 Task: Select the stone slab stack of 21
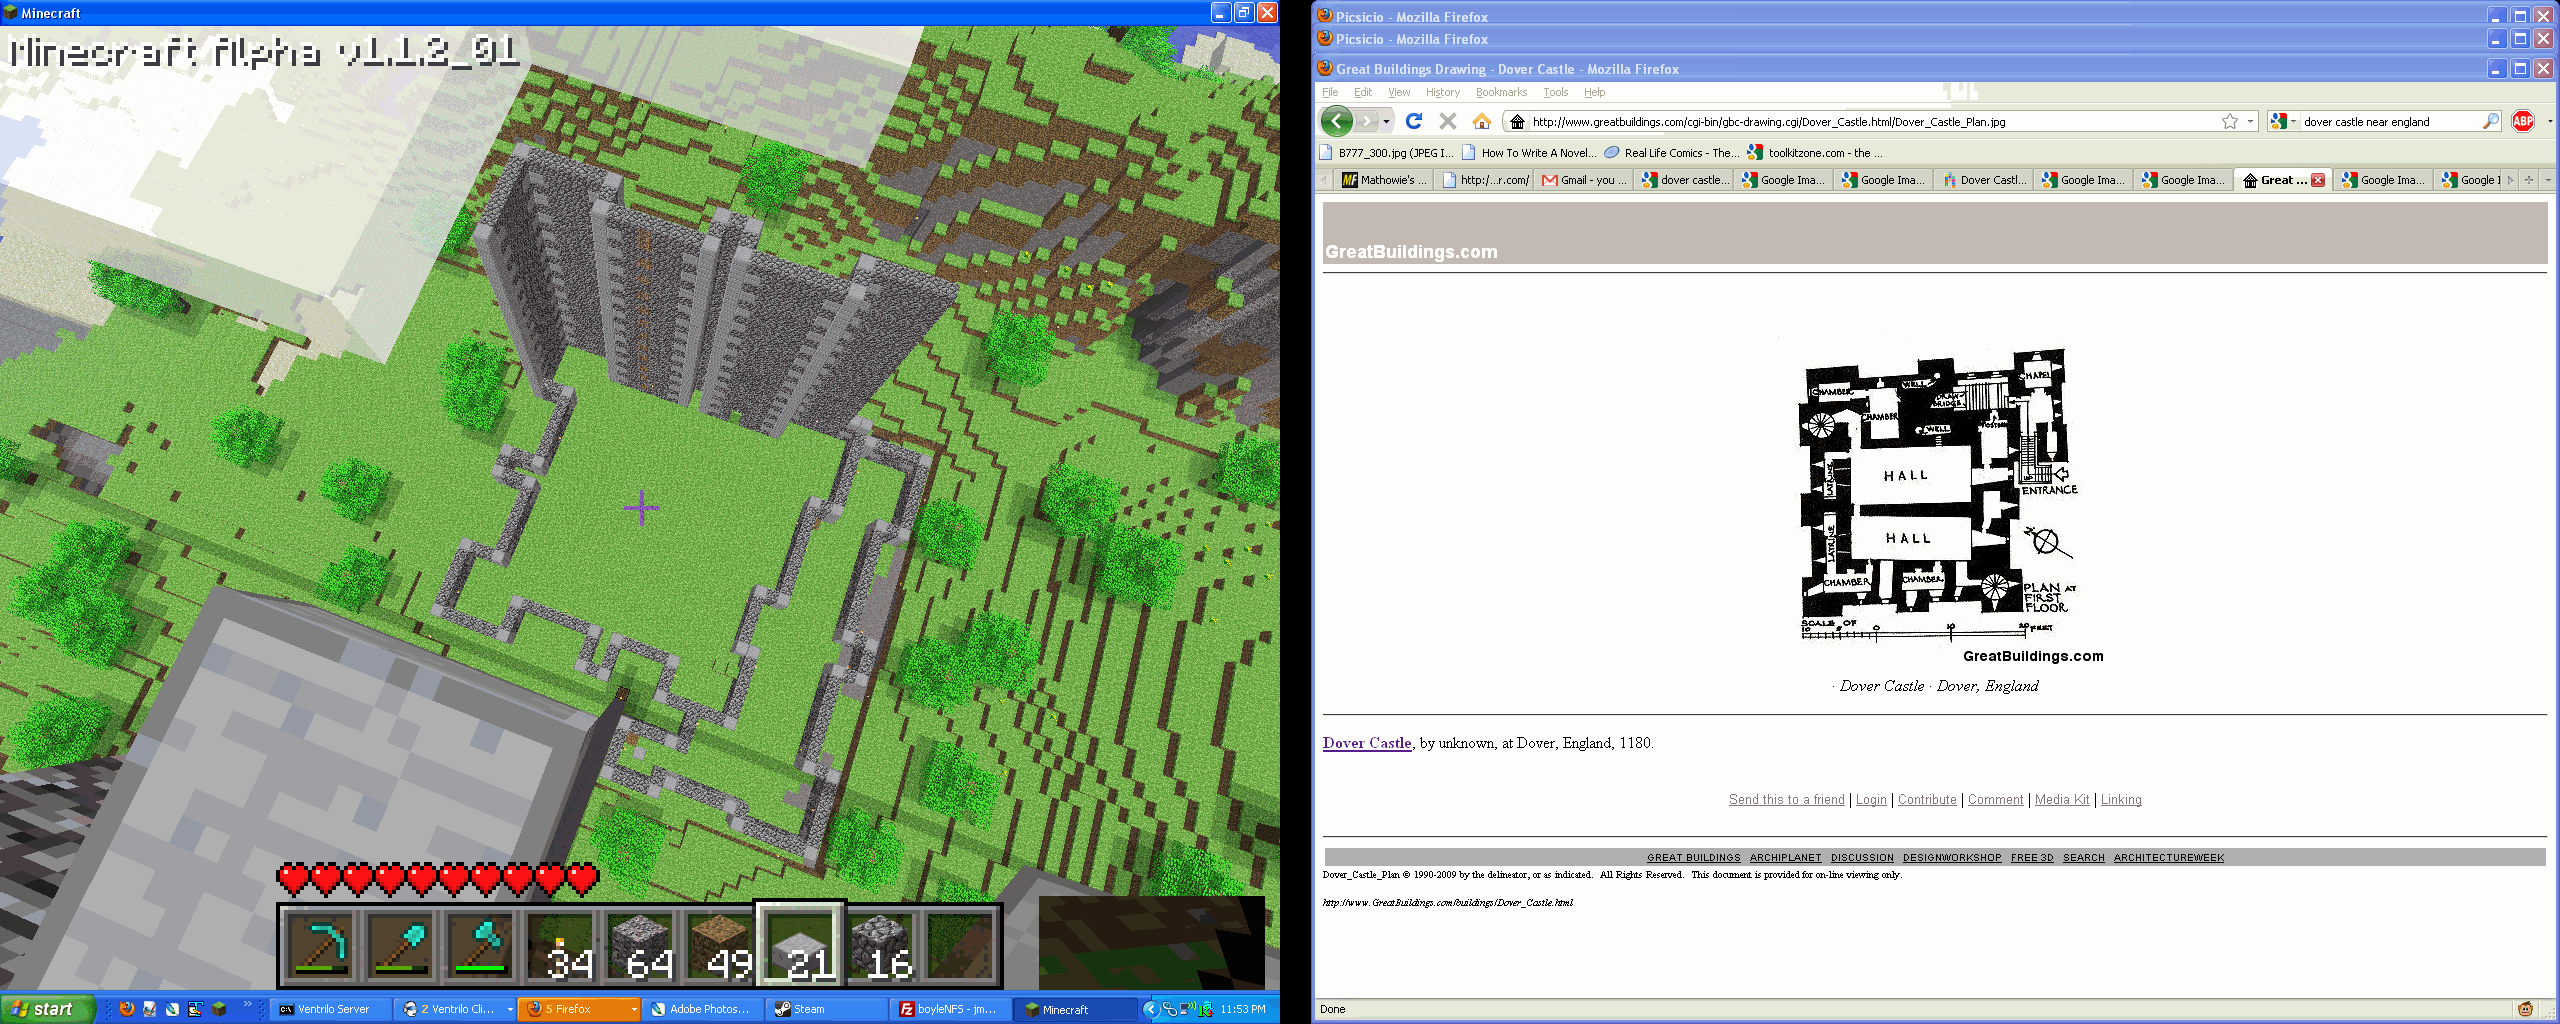[x=800, y=945]
